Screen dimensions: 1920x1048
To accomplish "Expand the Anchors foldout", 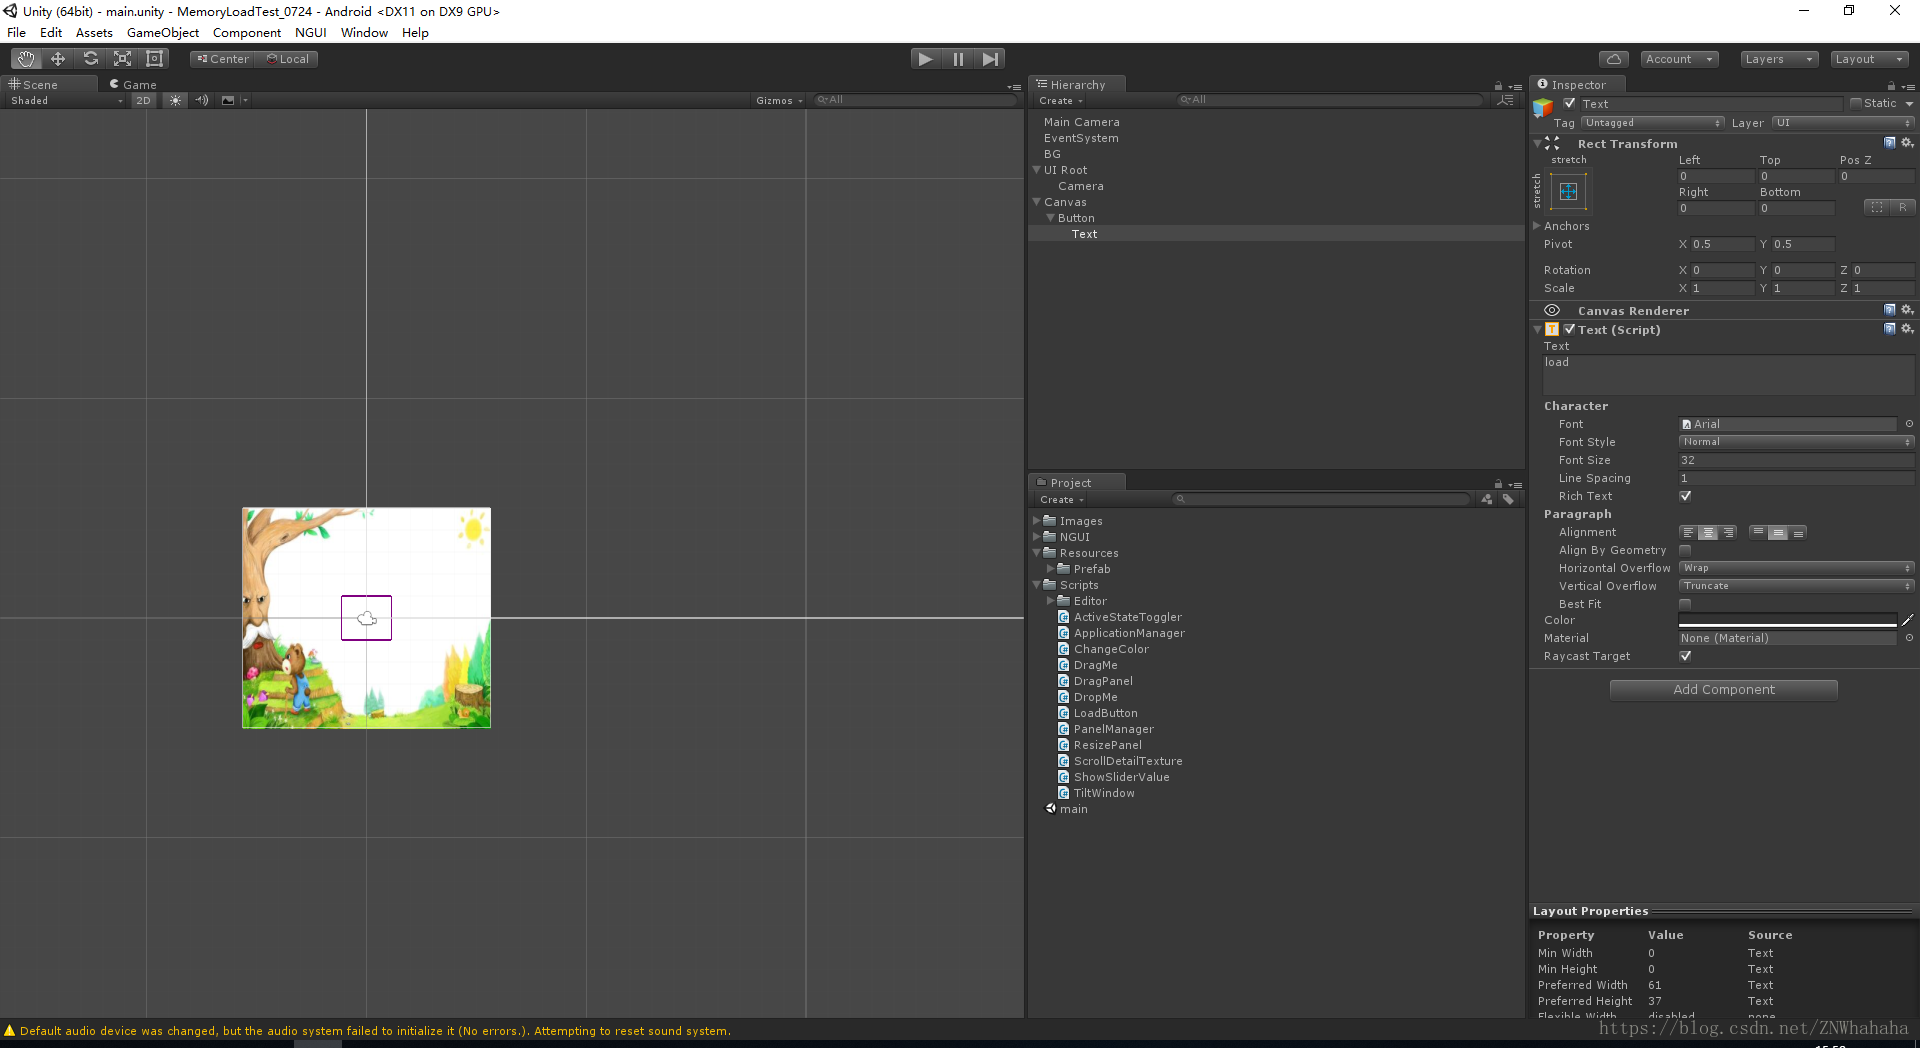I will click(x=1538, y=226).
